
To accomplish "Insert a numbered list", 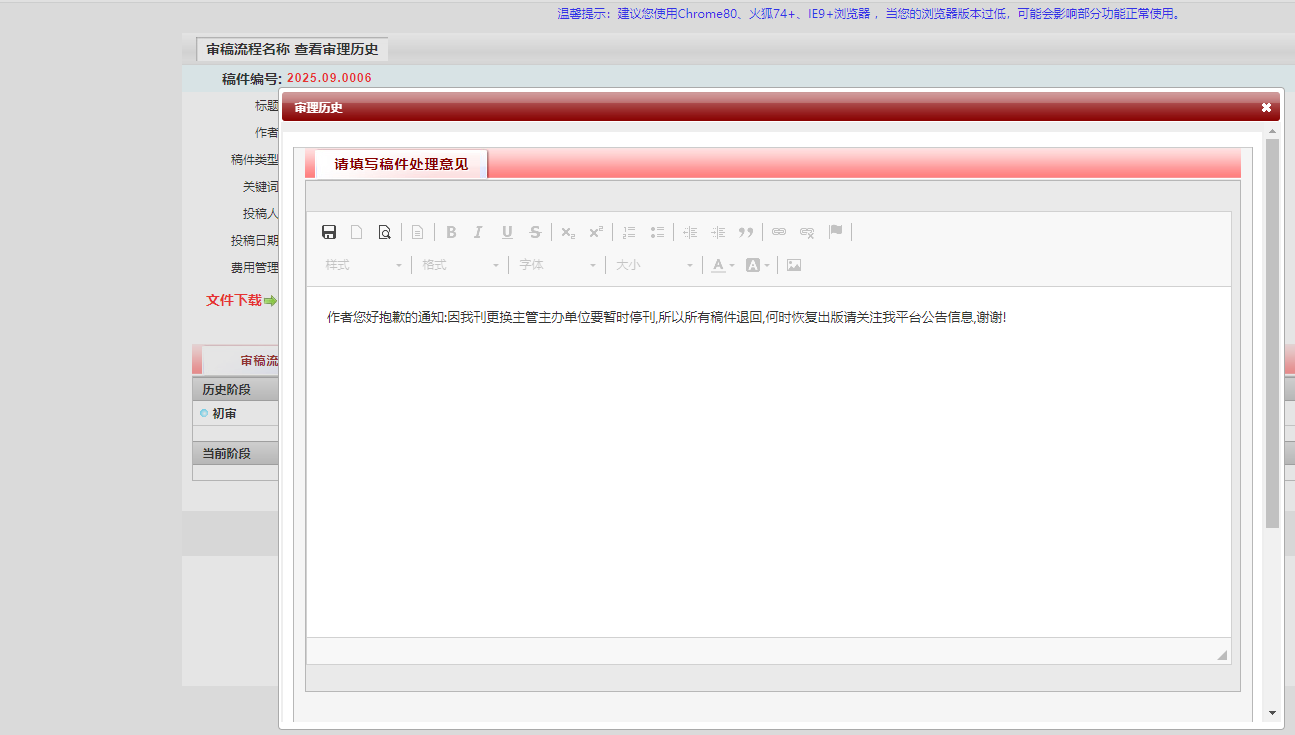I will (x=629, y=232).
